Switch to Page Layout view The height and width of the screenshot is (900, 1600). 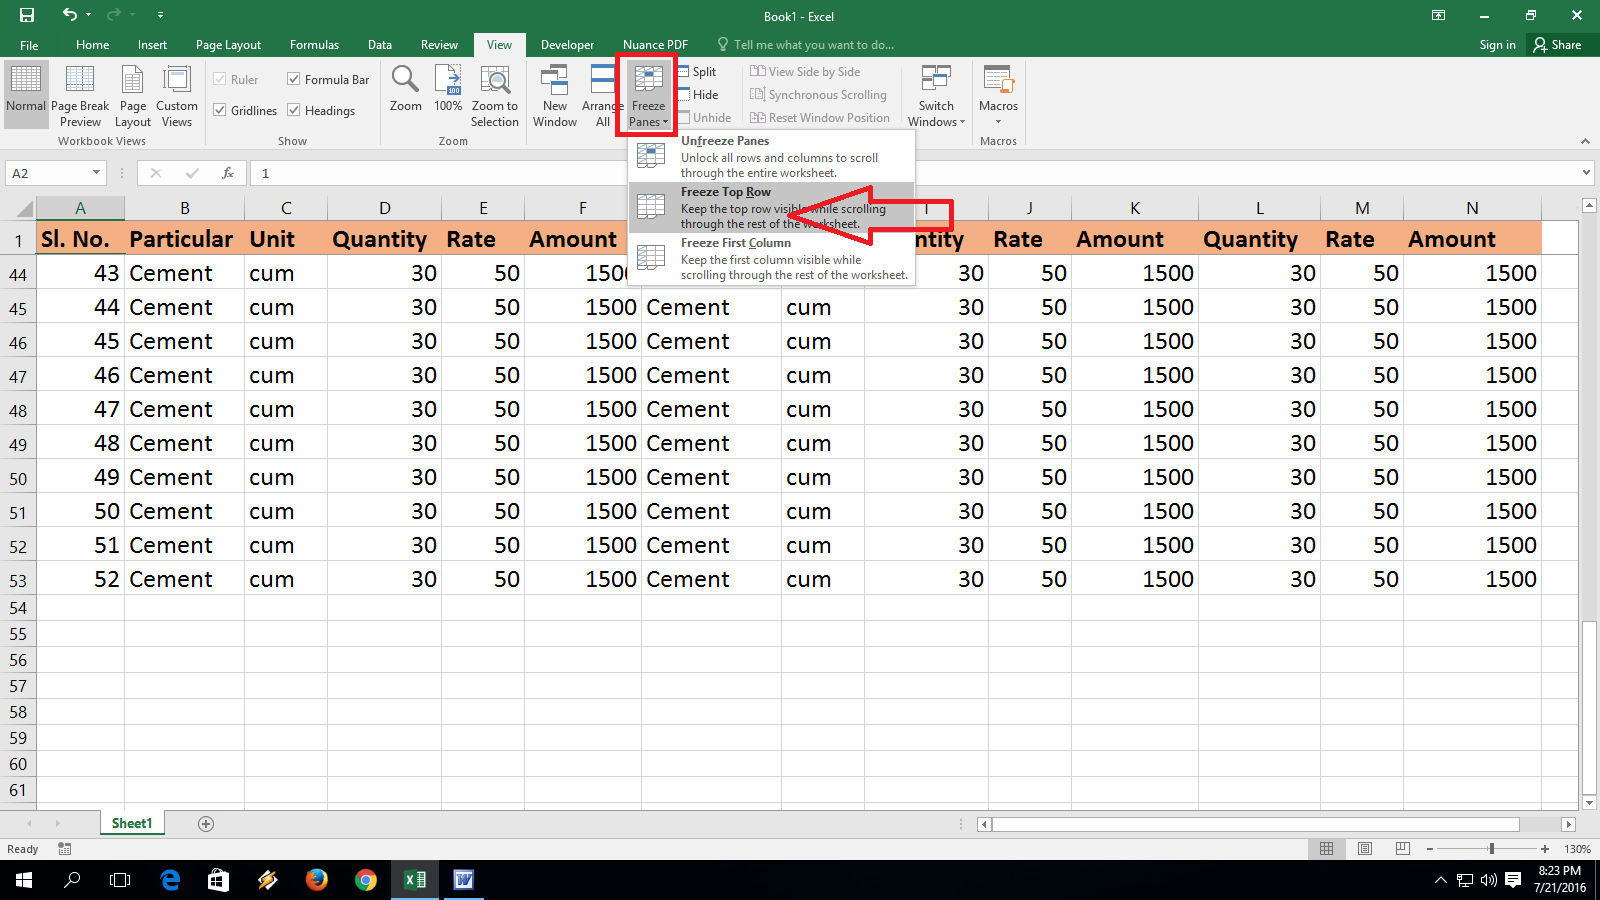click(132, 95)
